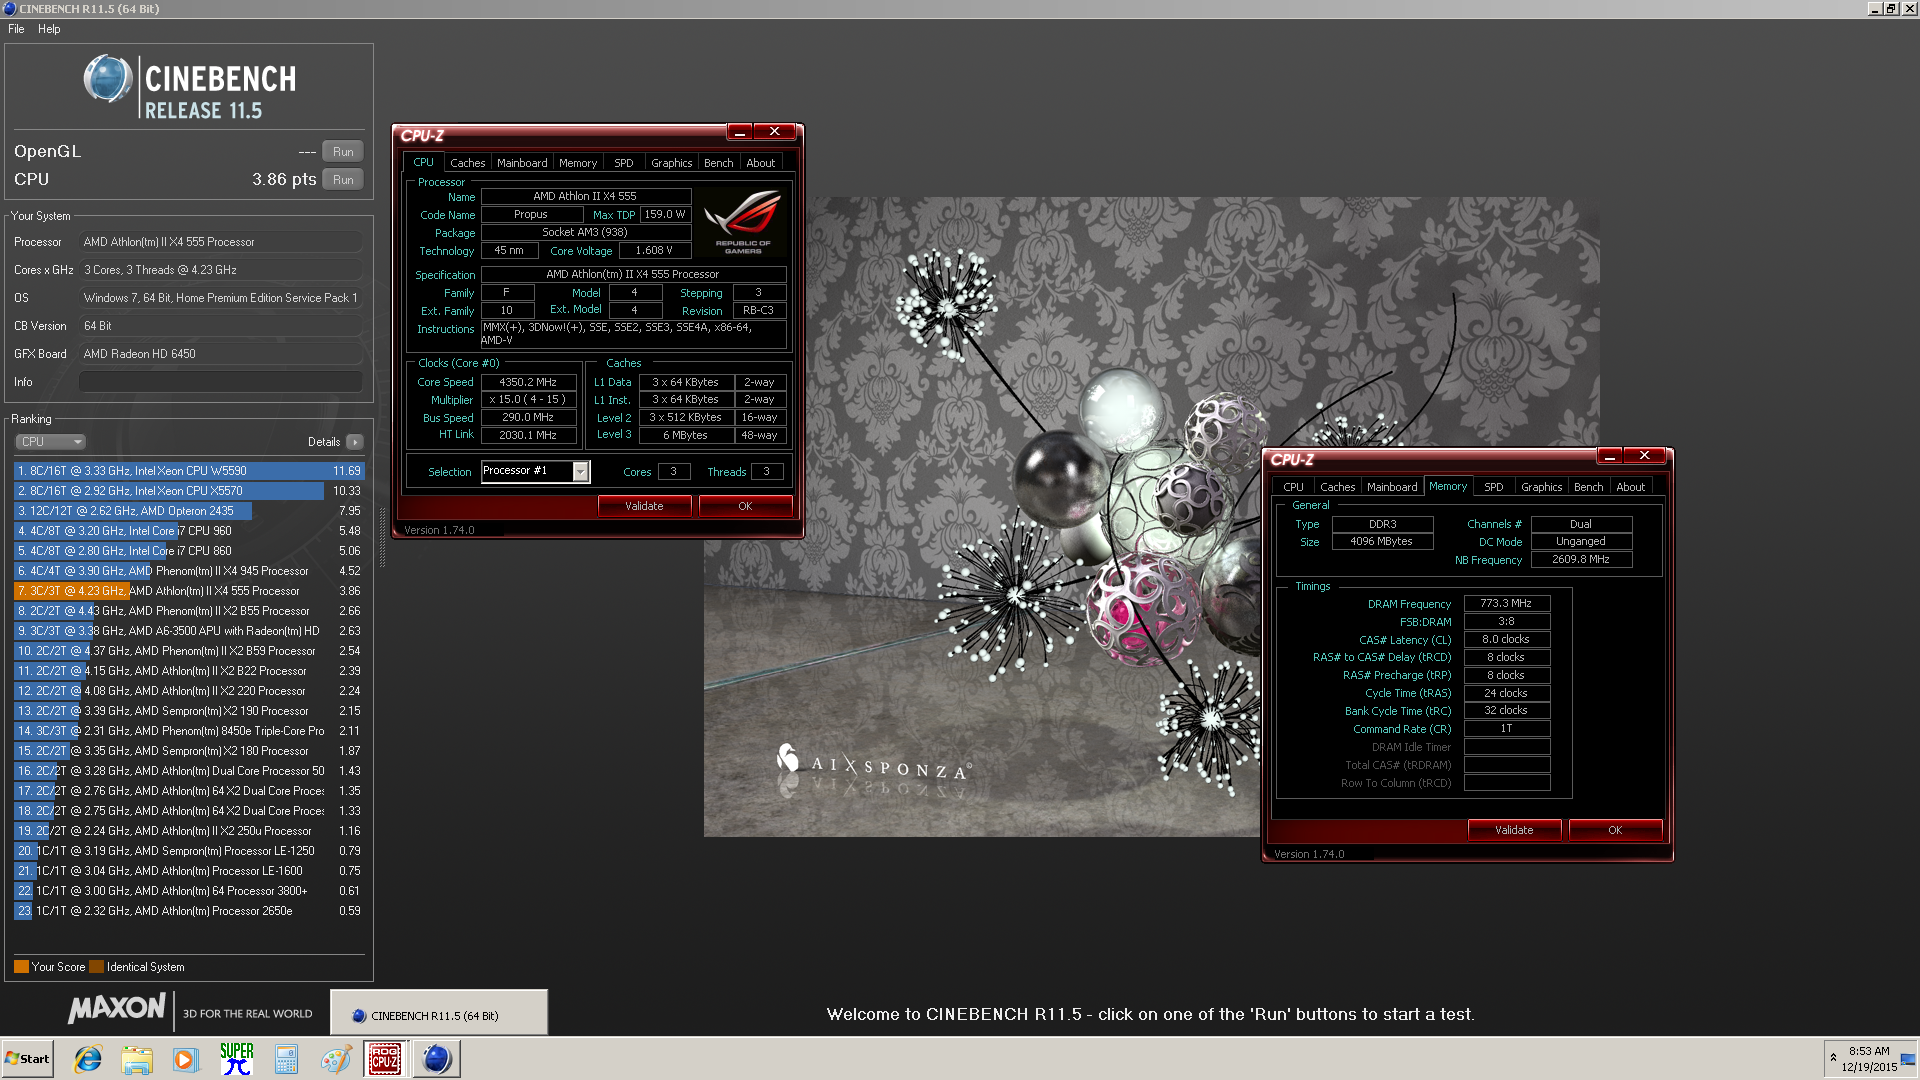Image resolution: width=1920 pixels, height=1080 pixels.
Task: Click OK in the CPU-Z CPU window
Action: [745, 506]
